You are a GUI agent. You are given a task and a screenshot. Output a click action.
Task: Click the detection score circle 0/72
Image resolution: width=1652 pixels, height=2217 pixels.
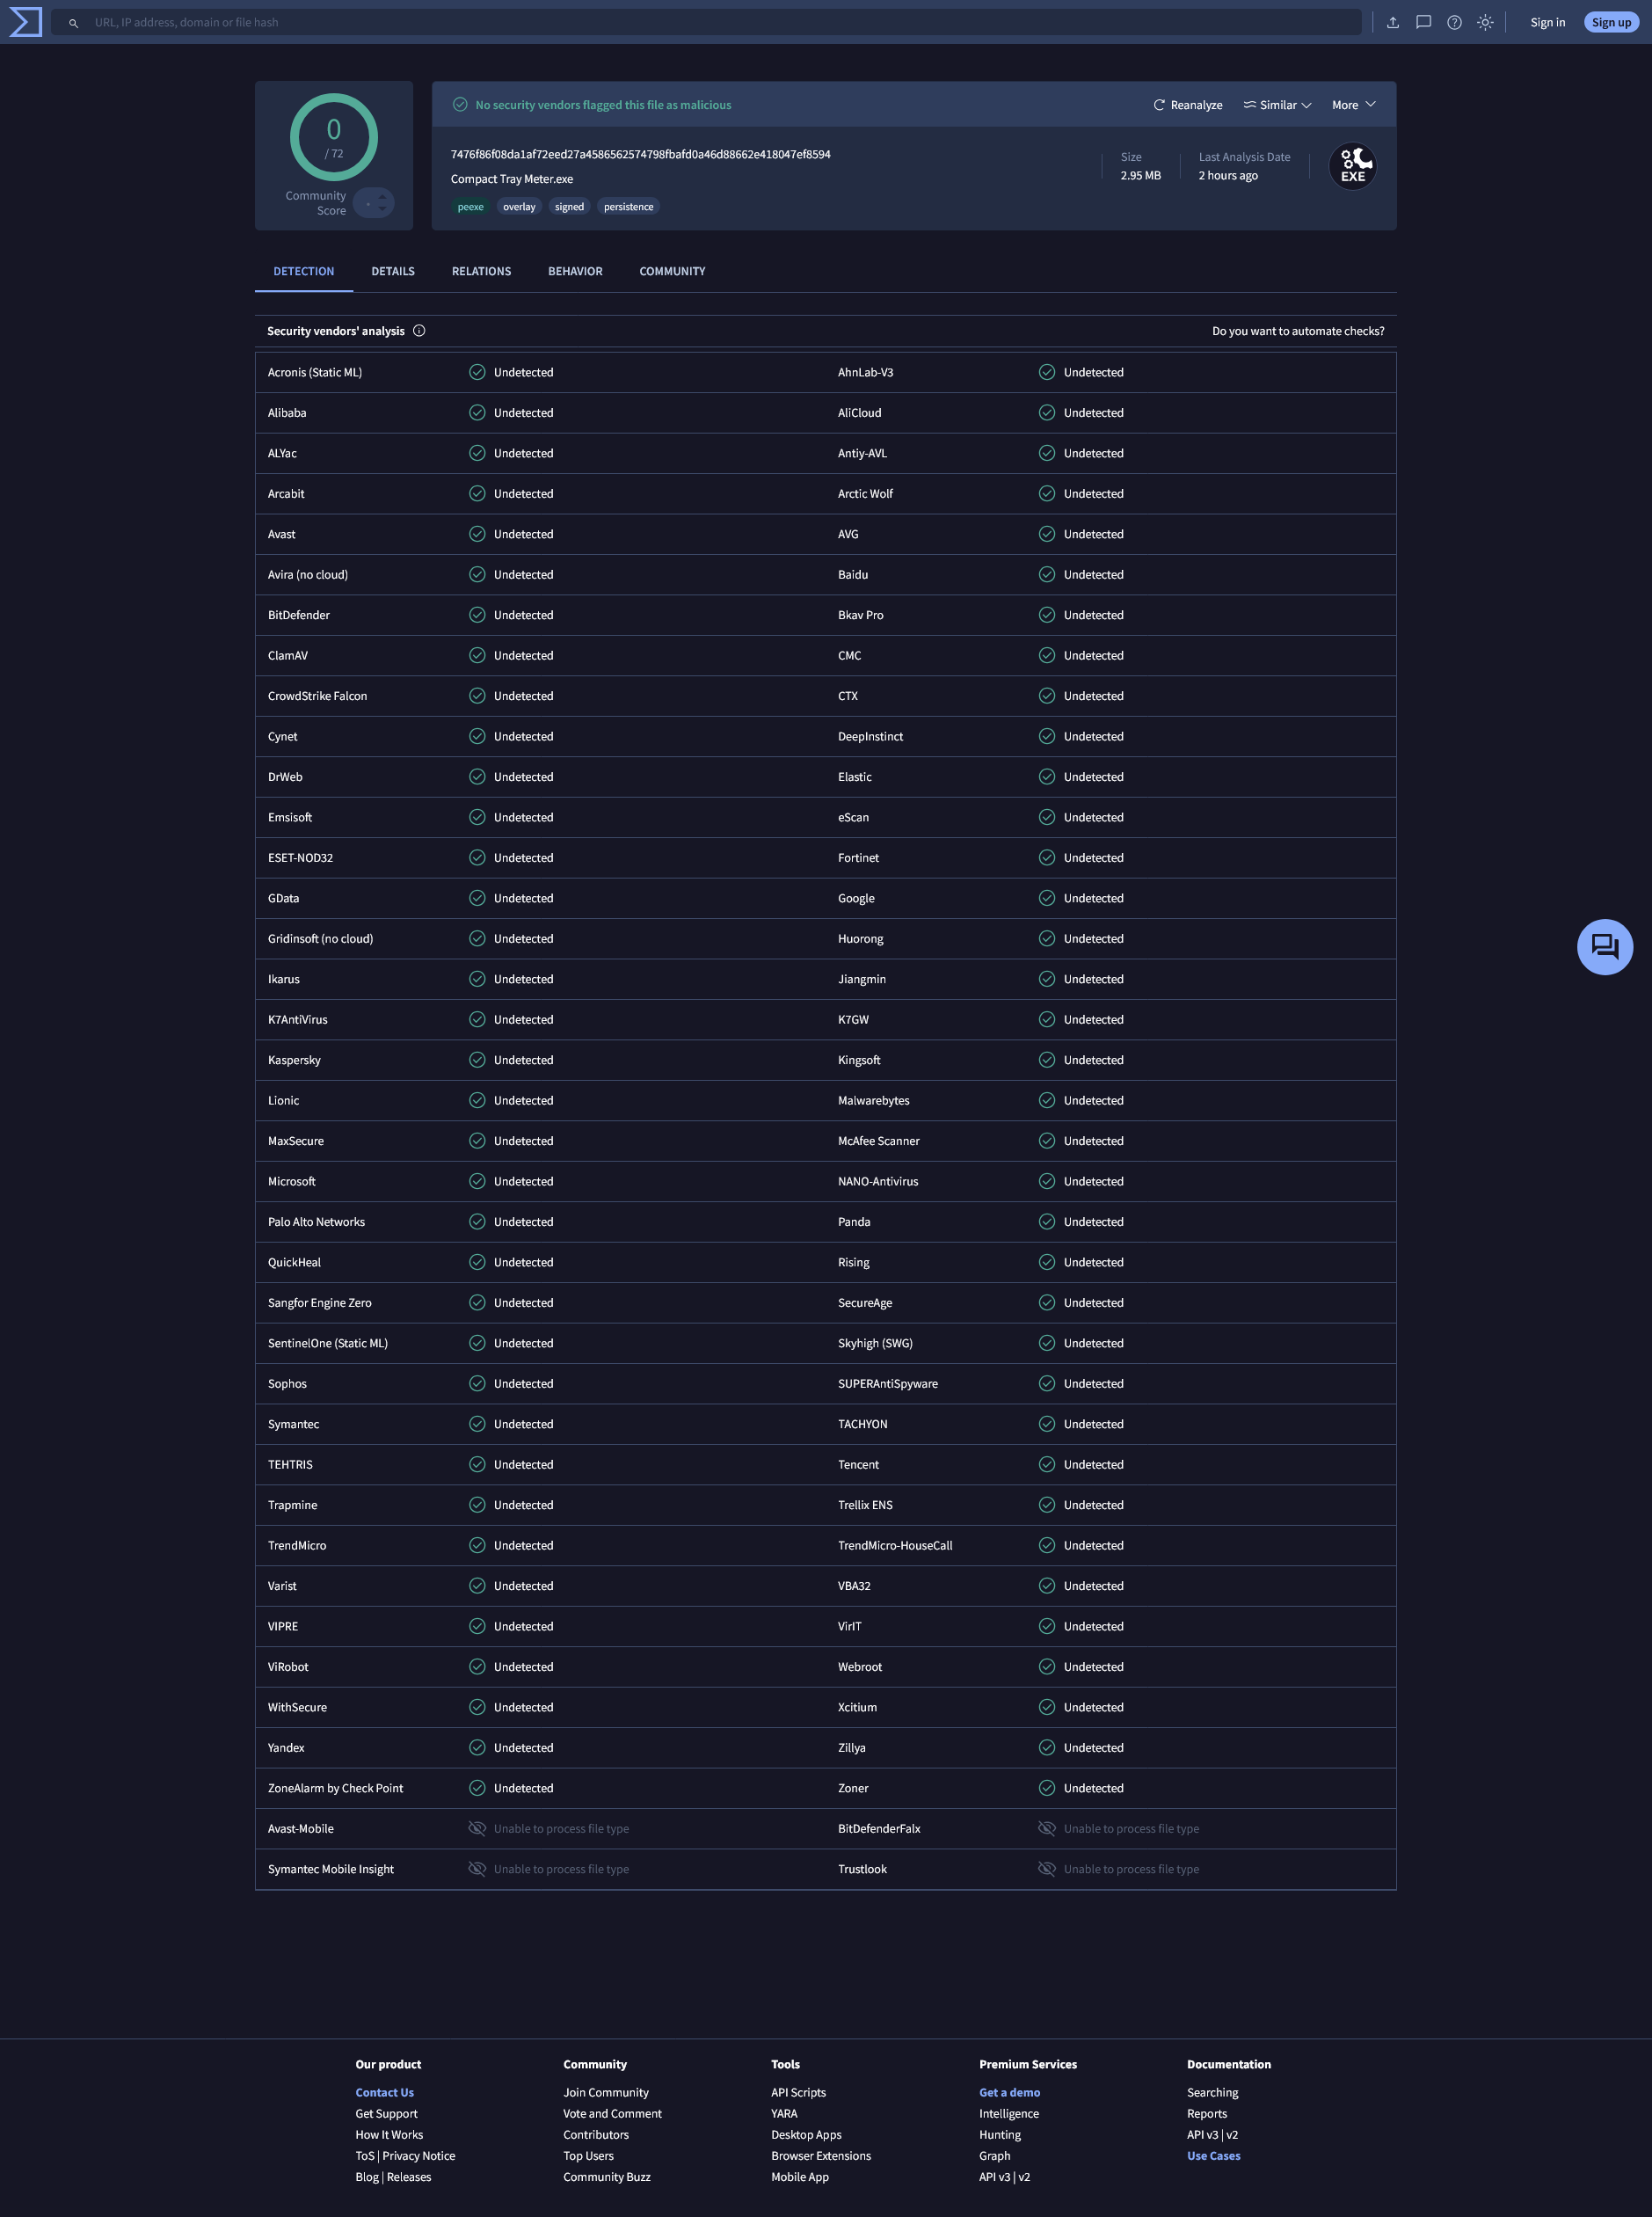[334, 137]
